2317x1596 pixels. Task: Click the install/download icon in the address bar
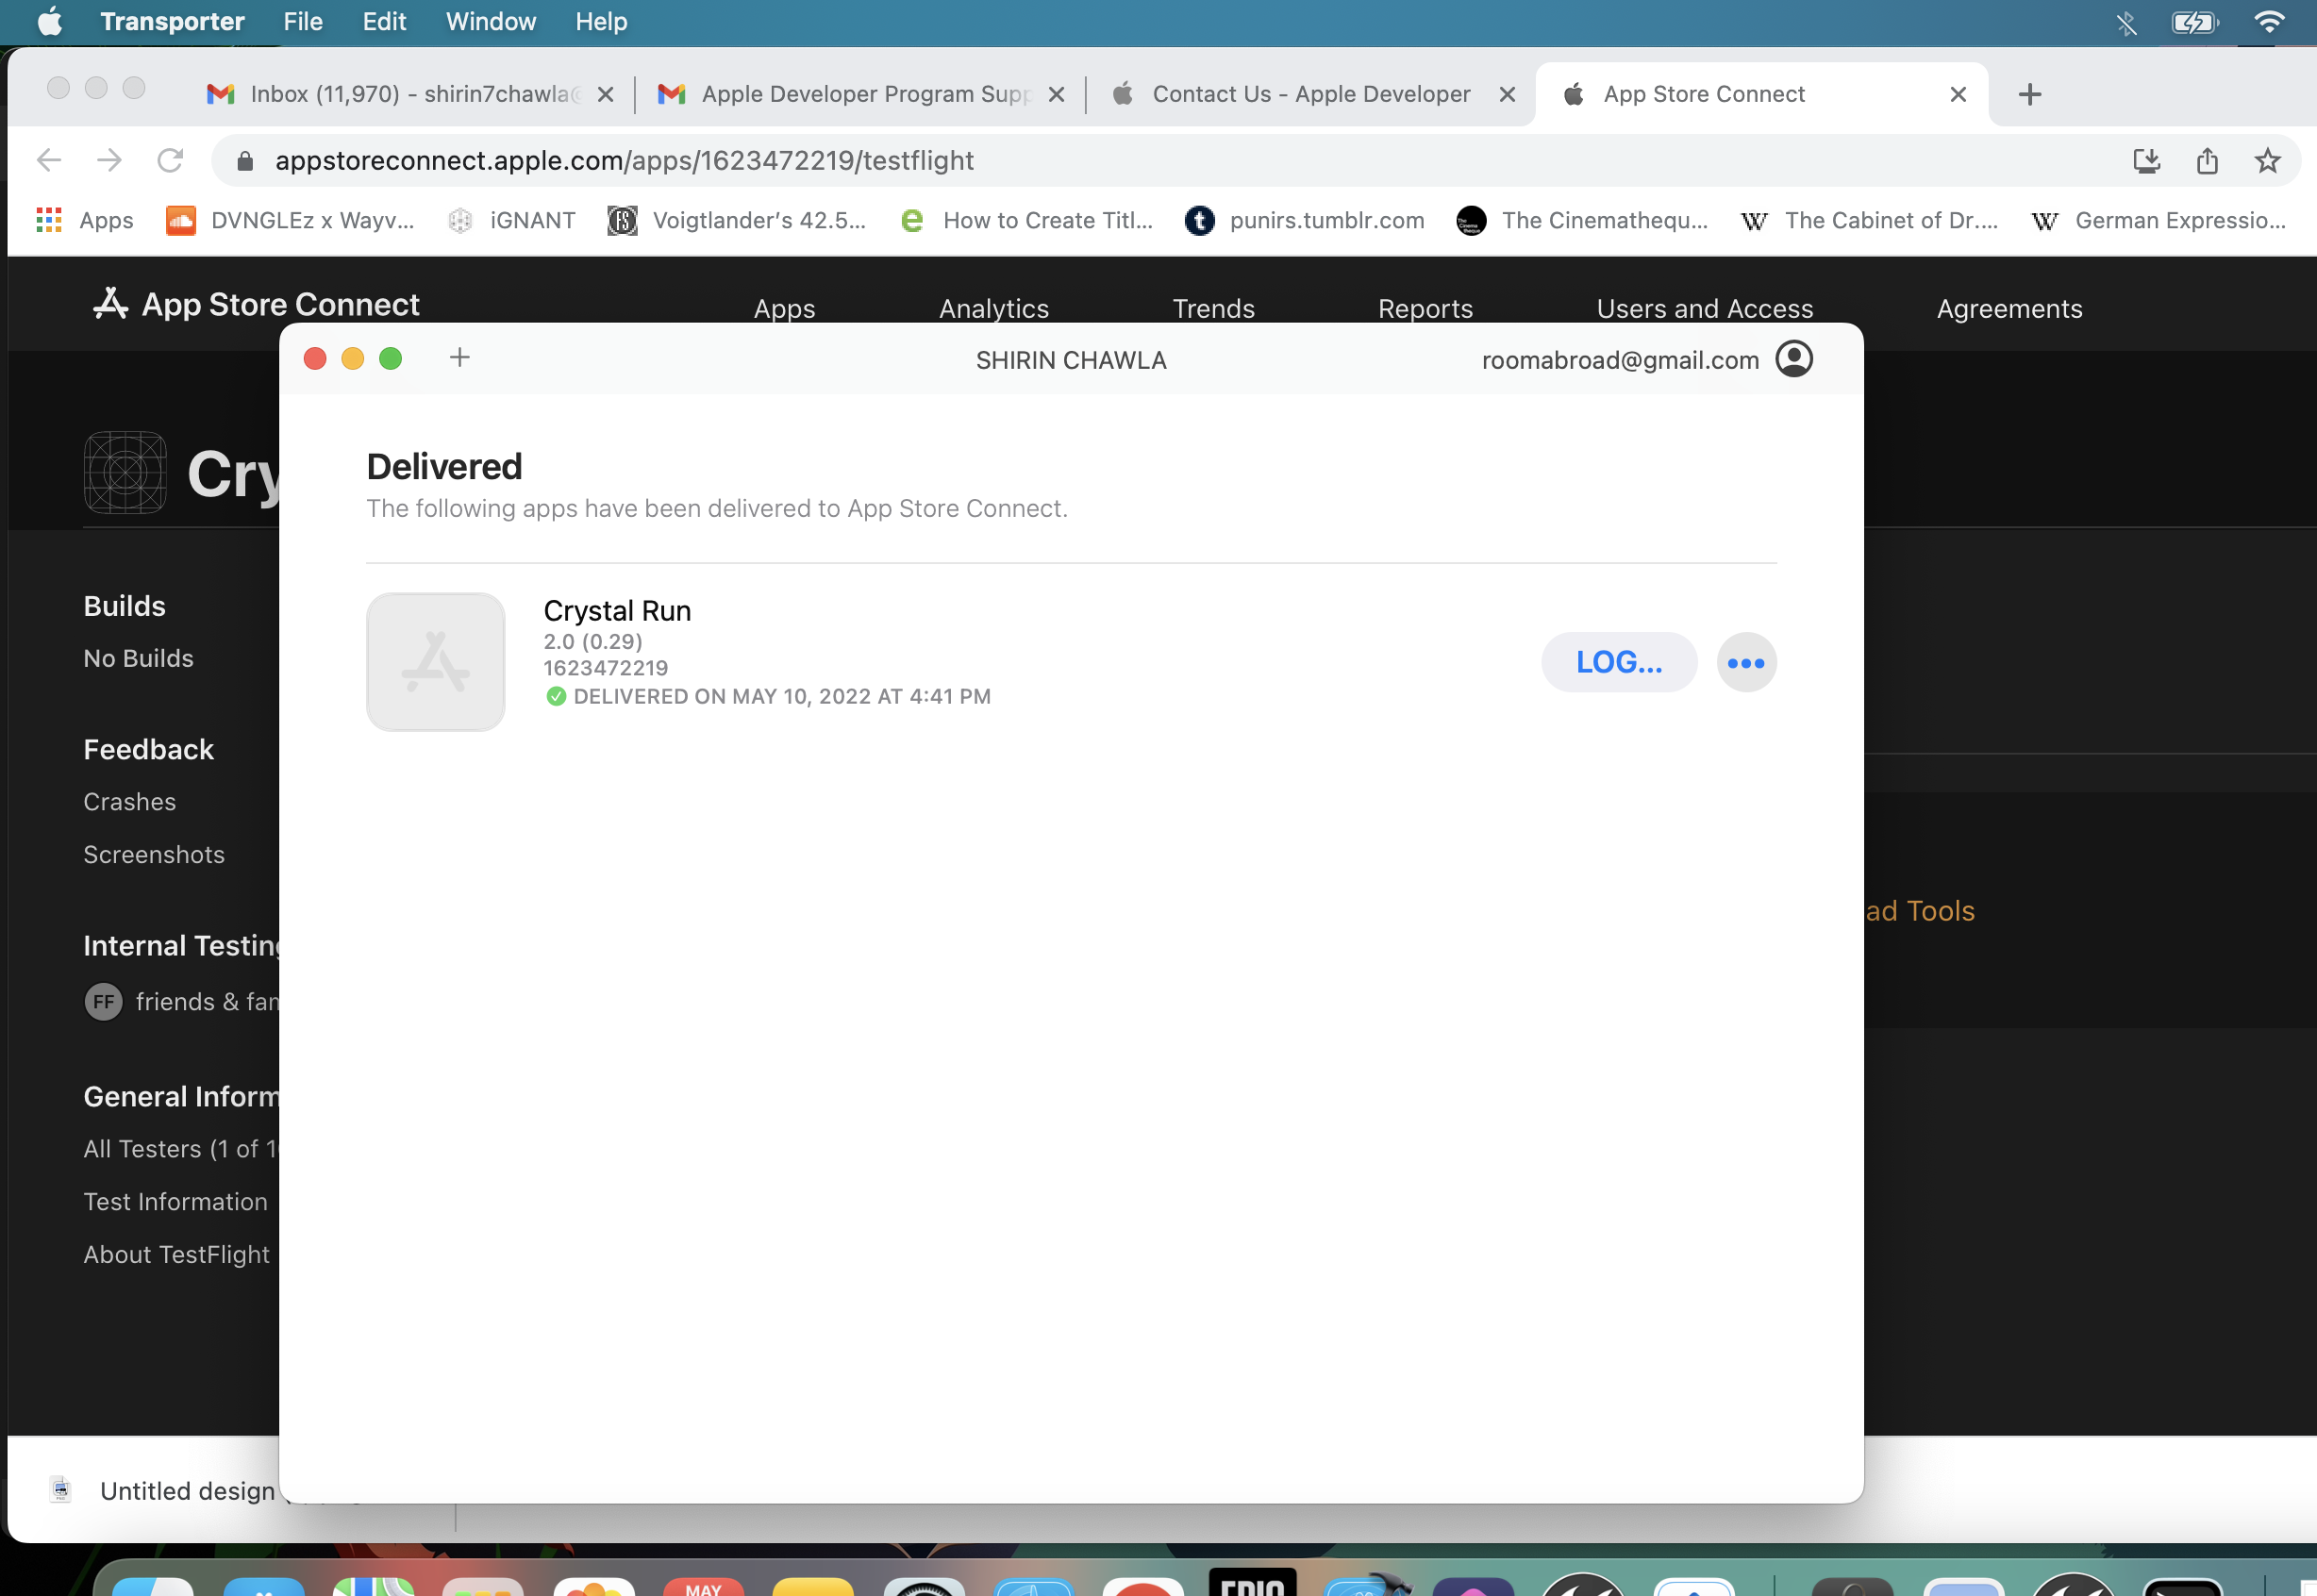click(2146, 160)
